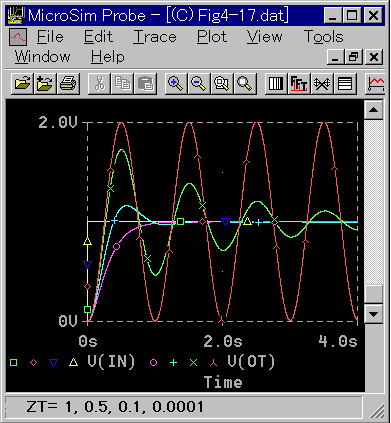Image resolution: width=391 pixels, height=423 pixels.
Task: Click the Zoom Out magnifier icon
Action: [199, 83]
